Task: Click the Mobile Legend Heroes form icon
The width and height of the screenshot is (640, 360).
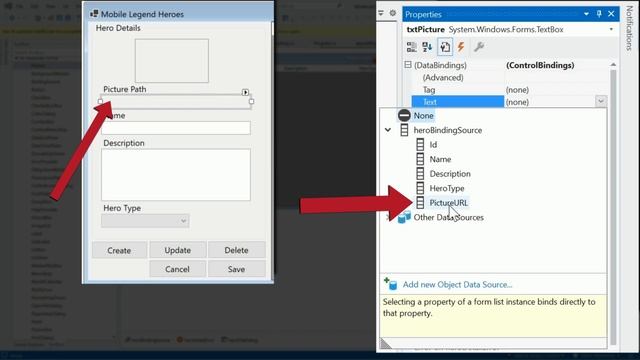Action: pos(94,14)
